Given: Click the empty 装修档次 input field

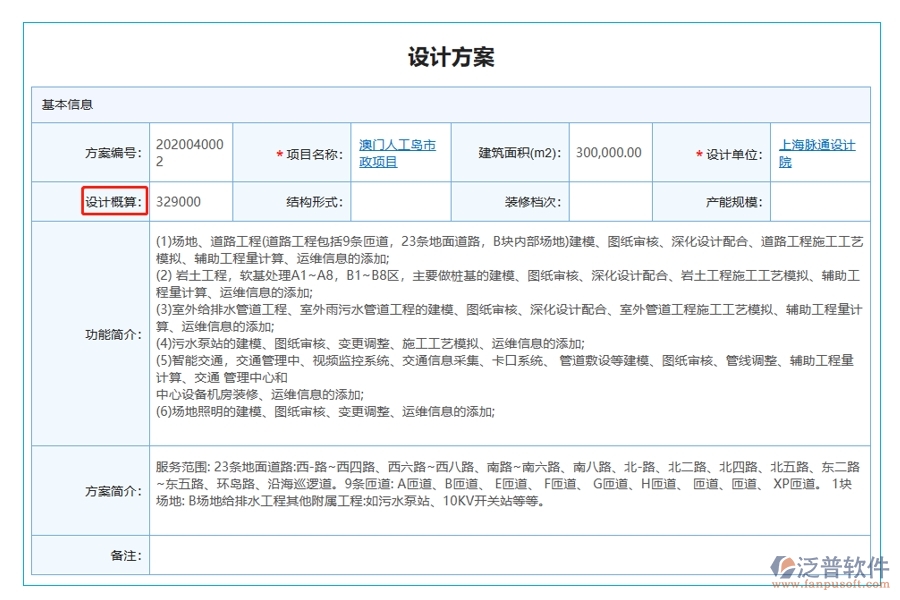Looking at the screenshot, I should coord(608,201).
